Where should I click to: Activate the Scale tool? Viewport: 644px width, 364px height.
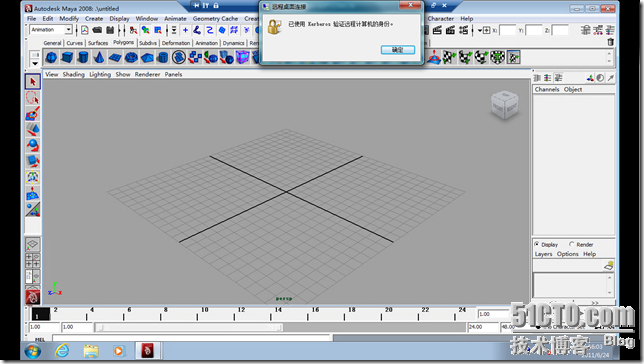pos(33,161)
